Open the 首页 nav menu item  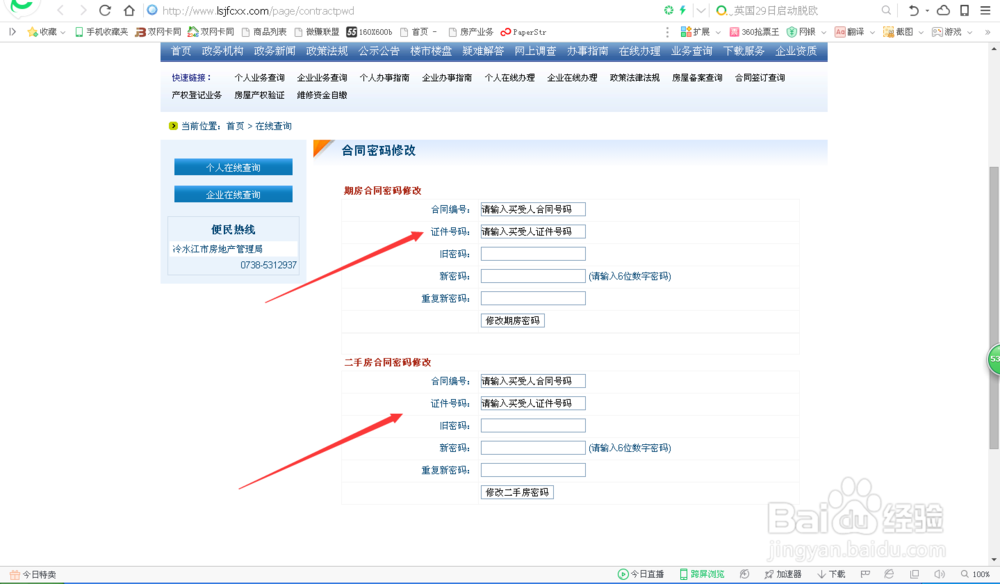[181, 51]
